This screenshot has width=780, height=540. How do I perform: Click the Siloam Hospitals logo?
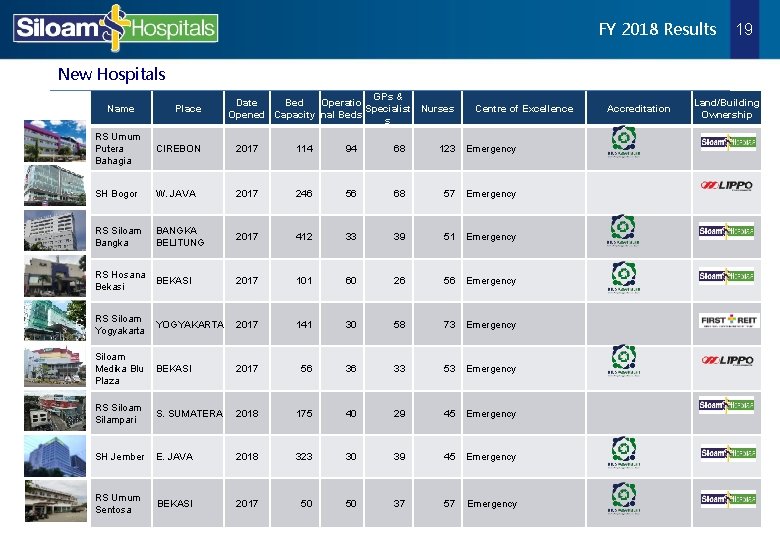pos(115,28)
